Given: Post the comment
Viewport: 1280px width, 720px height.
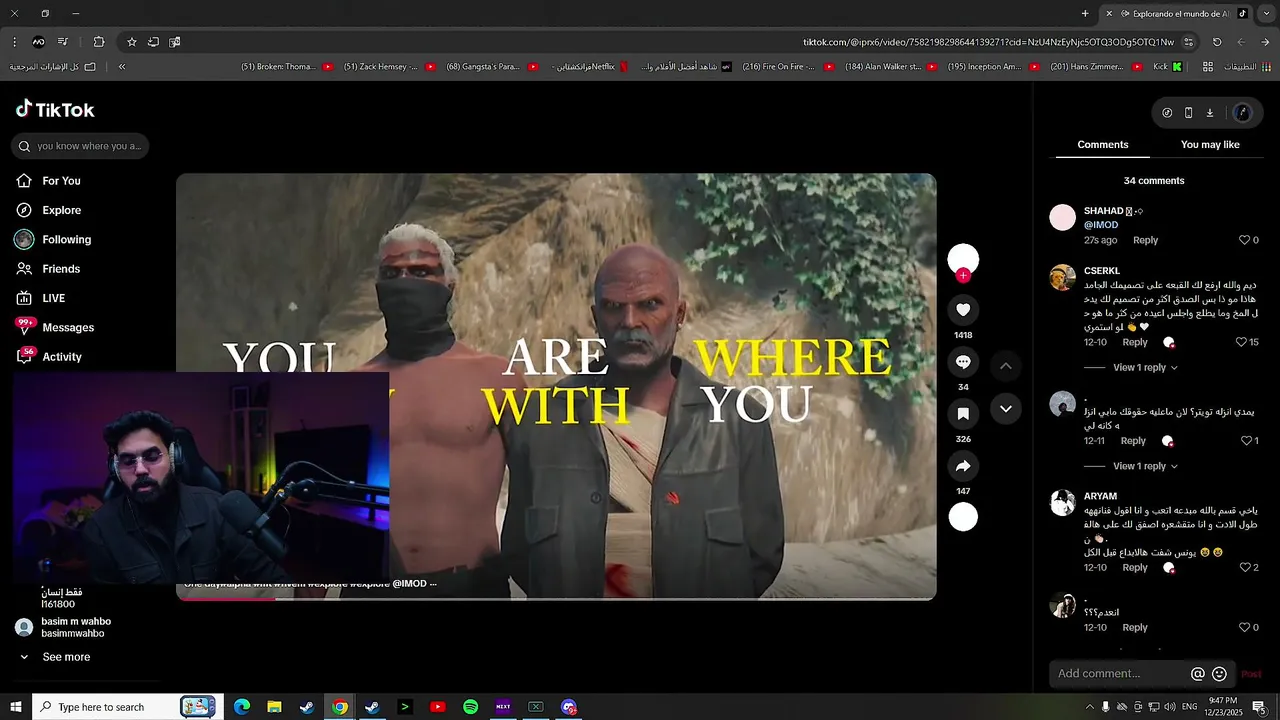Looking at the screenshot, I should [1251, 674].
